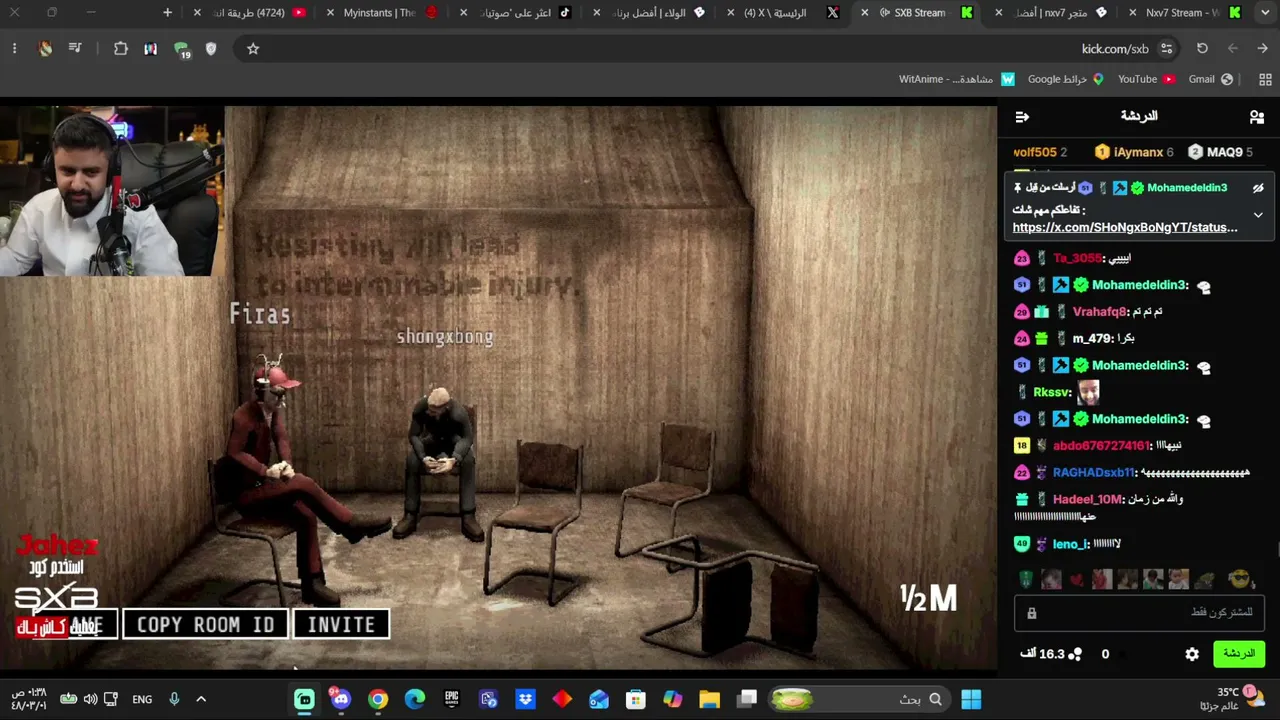Open volume control in system tray
This screenshot has height=720, width=1280.
point(90,700)
